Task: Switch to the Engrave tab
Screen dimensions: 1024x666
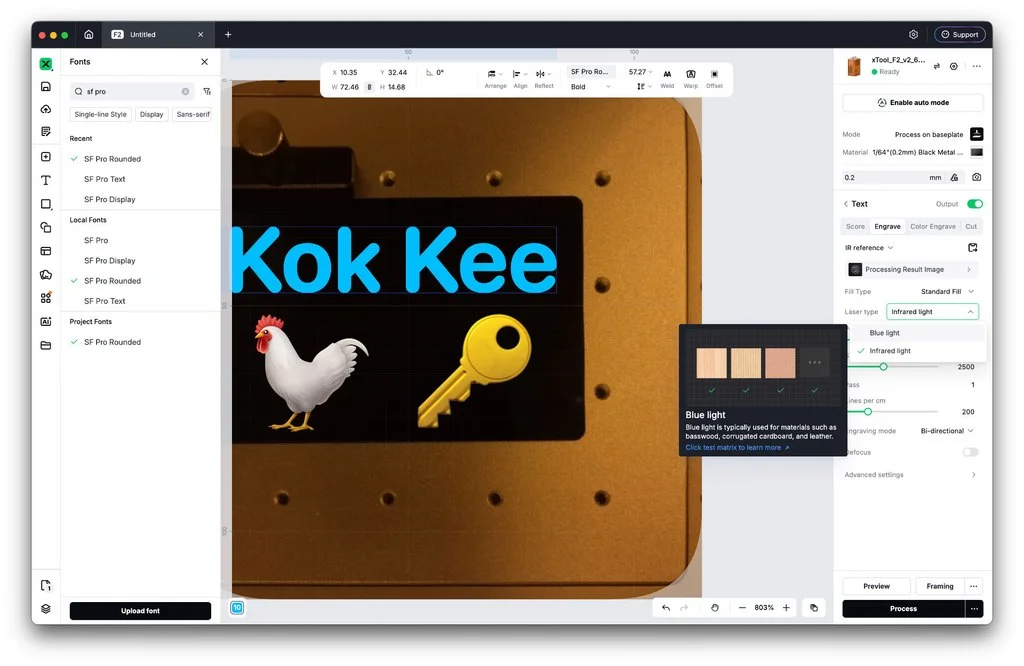Action: pos(887,227)
